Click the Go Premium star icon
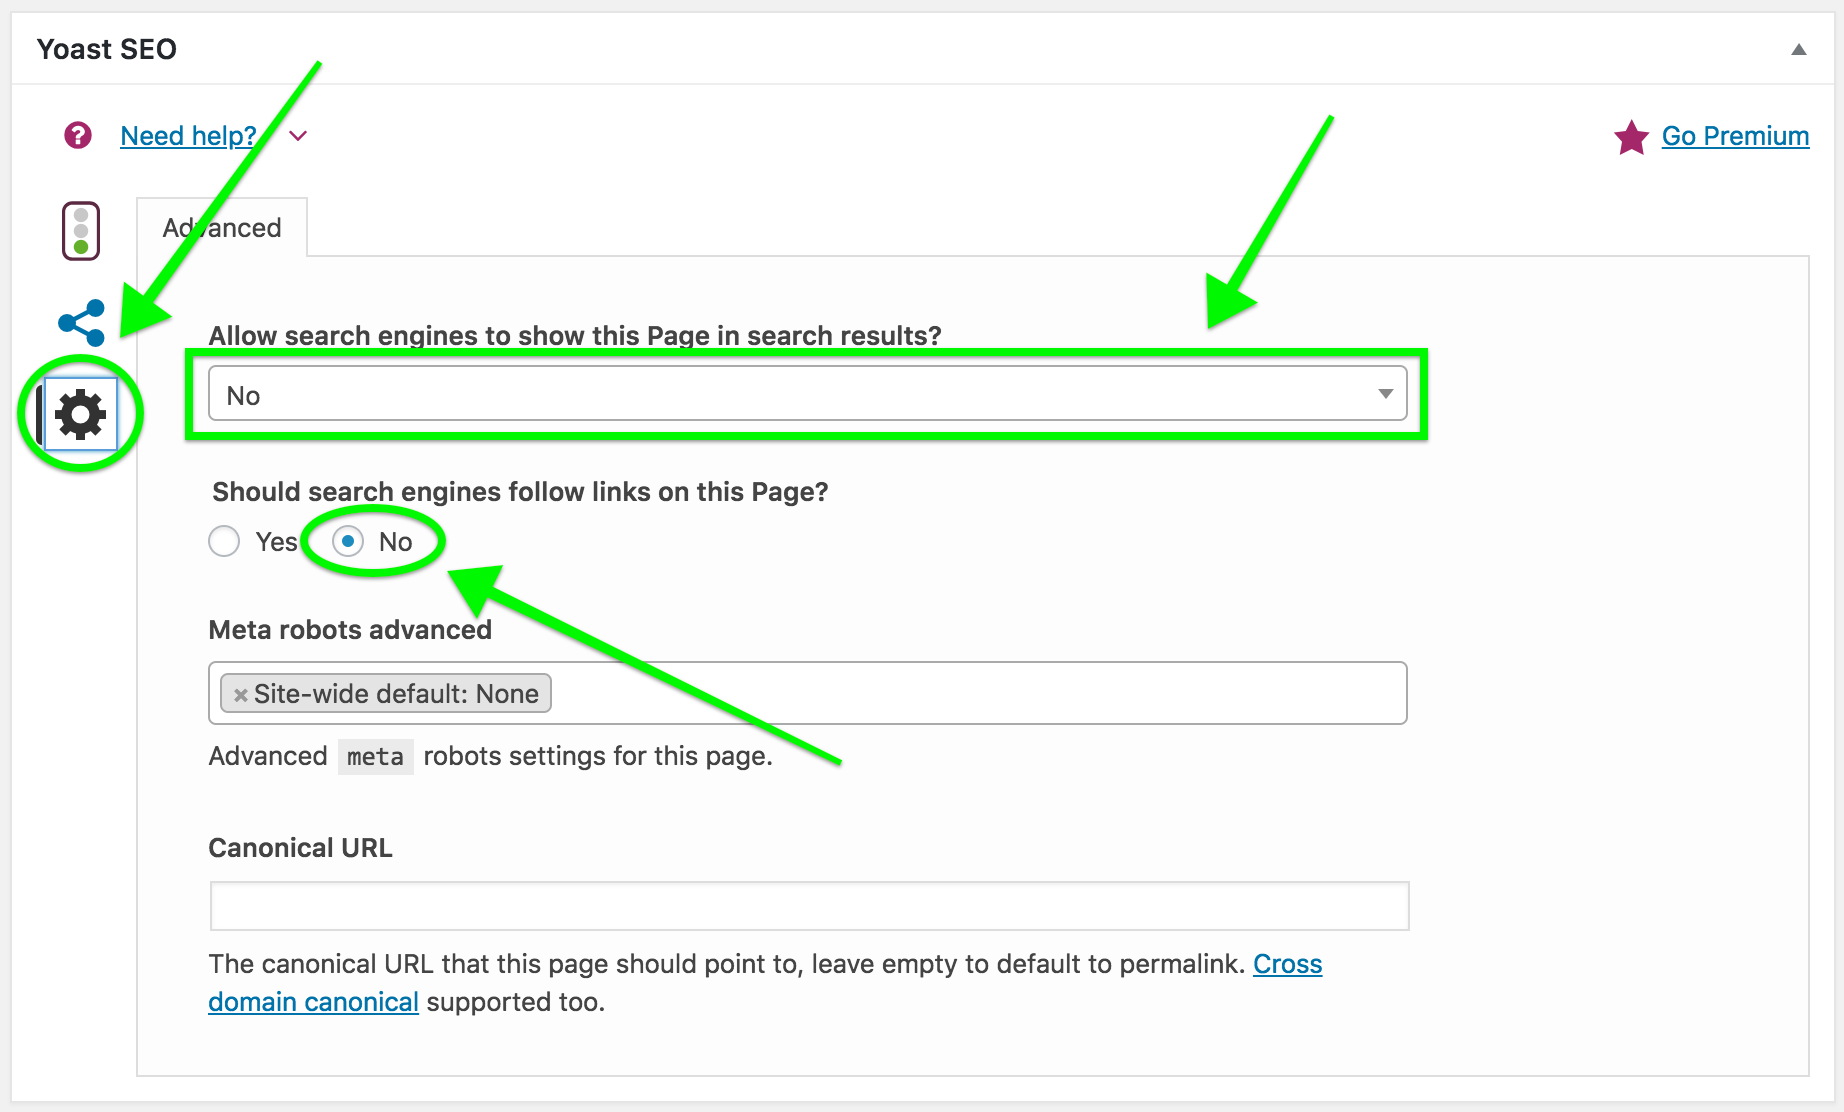Image resolution: width=1844 pixels, height=1112 pixels. tap(1631, 137)
